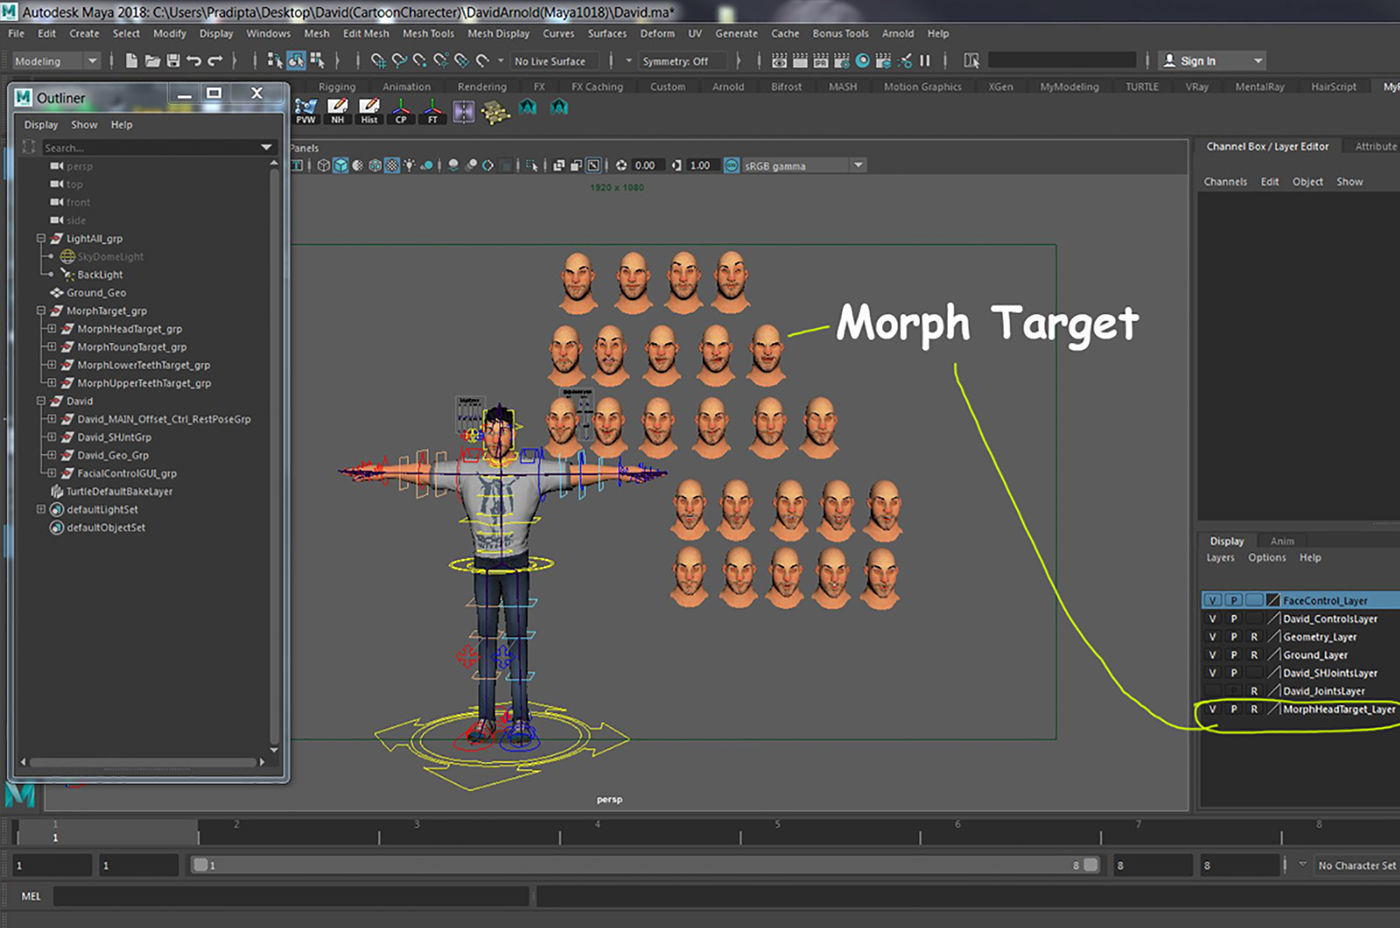The width and height of the screenshot is (1400, 928).
Task: Open Show menu in Outliner window
Action: click(x=84, y=125)
